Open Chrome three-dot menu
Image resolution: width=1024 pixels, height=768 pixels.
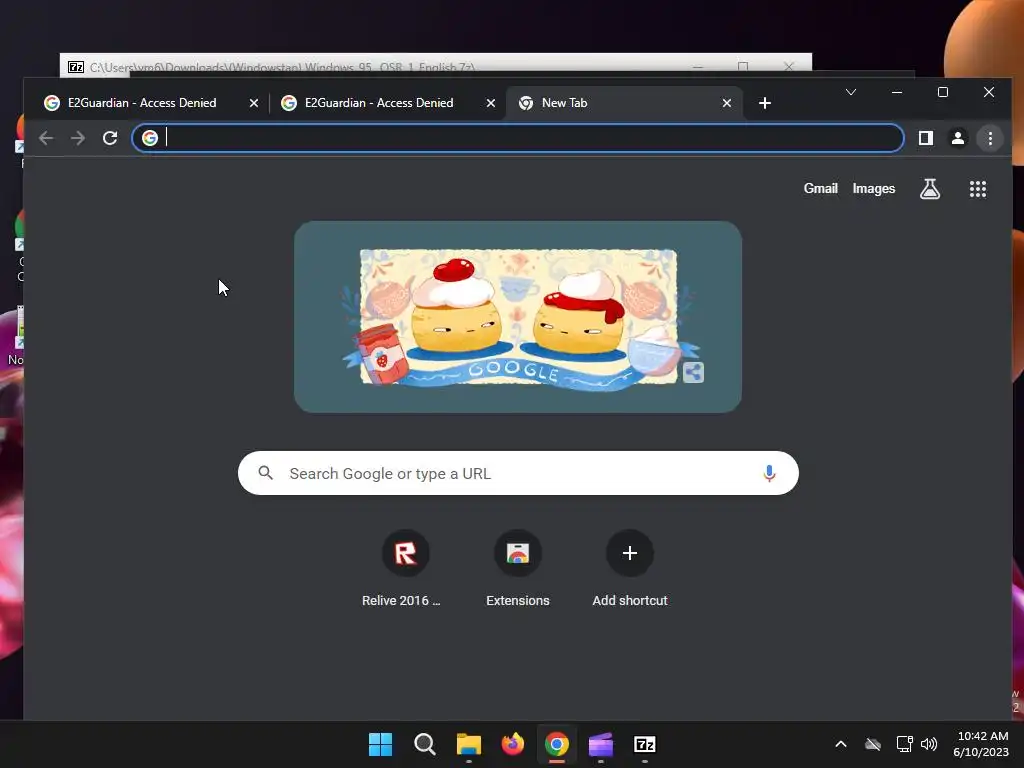pos(990,138)
